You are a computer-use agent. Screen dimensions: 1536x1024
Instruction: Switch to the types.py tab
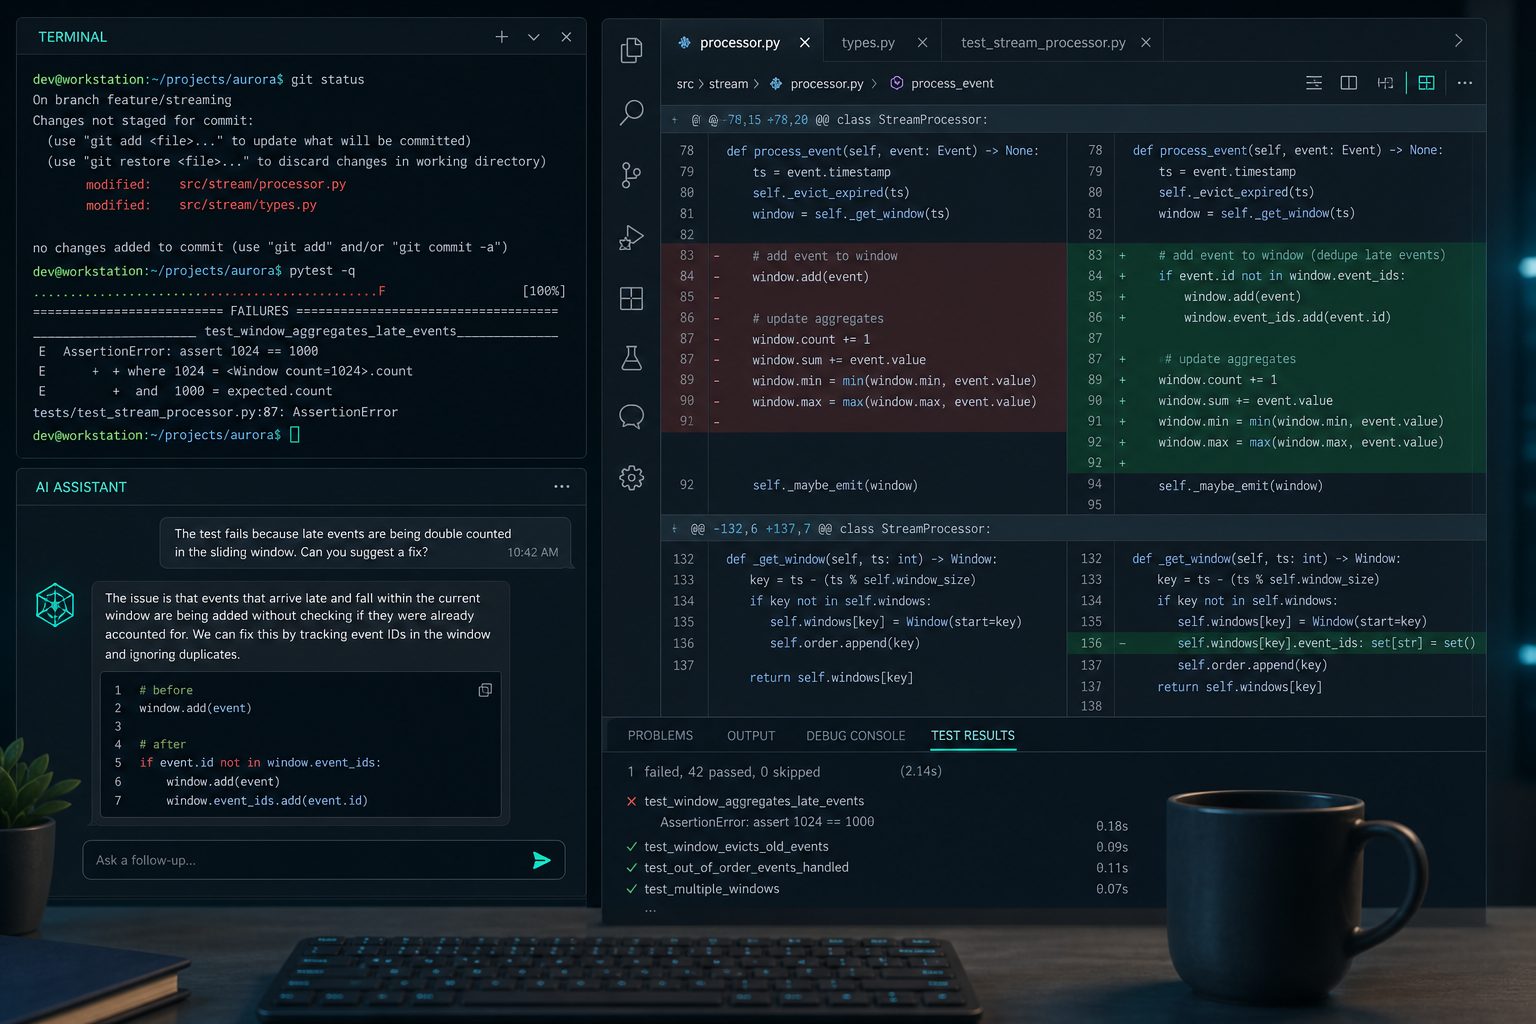(x=868, y=42)
